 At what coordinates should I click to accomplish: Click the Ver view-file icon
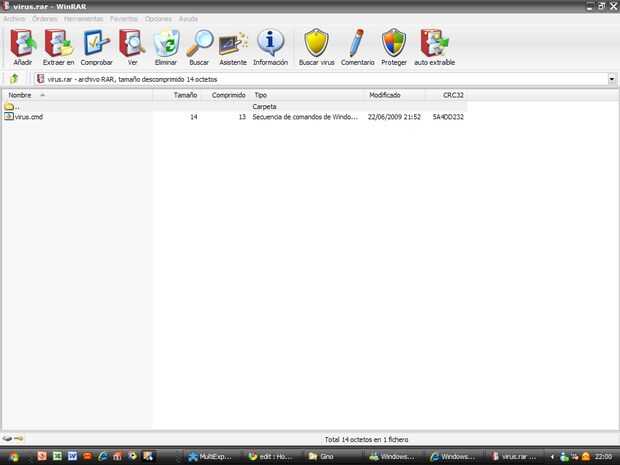(132, 43)
